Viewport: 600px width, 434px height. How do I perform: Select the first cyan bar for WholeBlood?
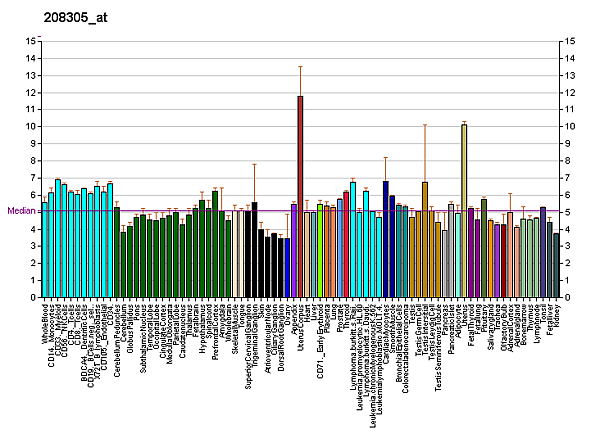coord(45,249)
